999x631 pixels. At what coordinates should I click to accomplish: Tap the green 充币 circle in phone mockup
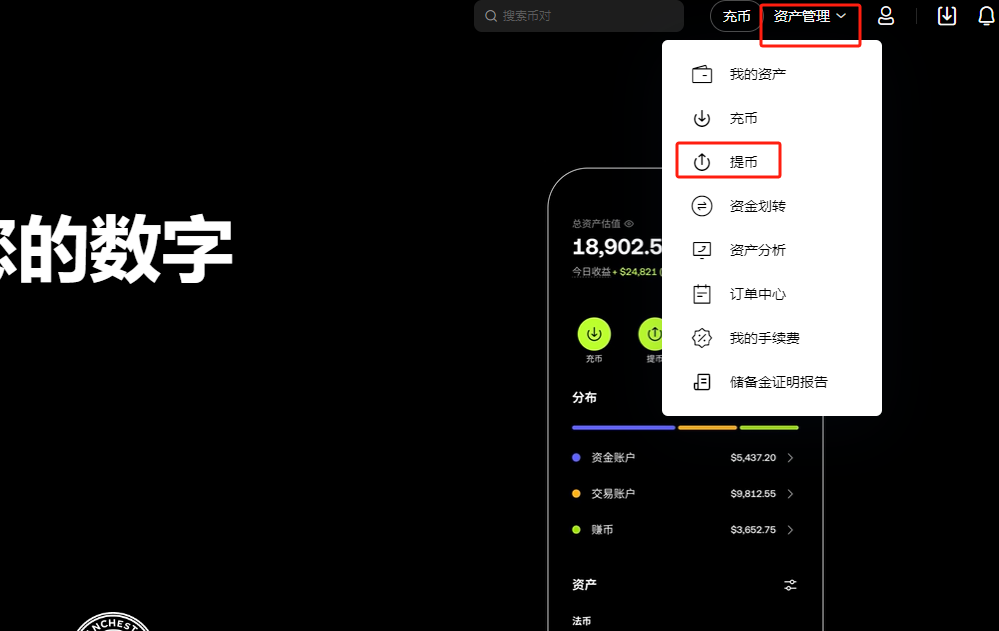(594, 334)
